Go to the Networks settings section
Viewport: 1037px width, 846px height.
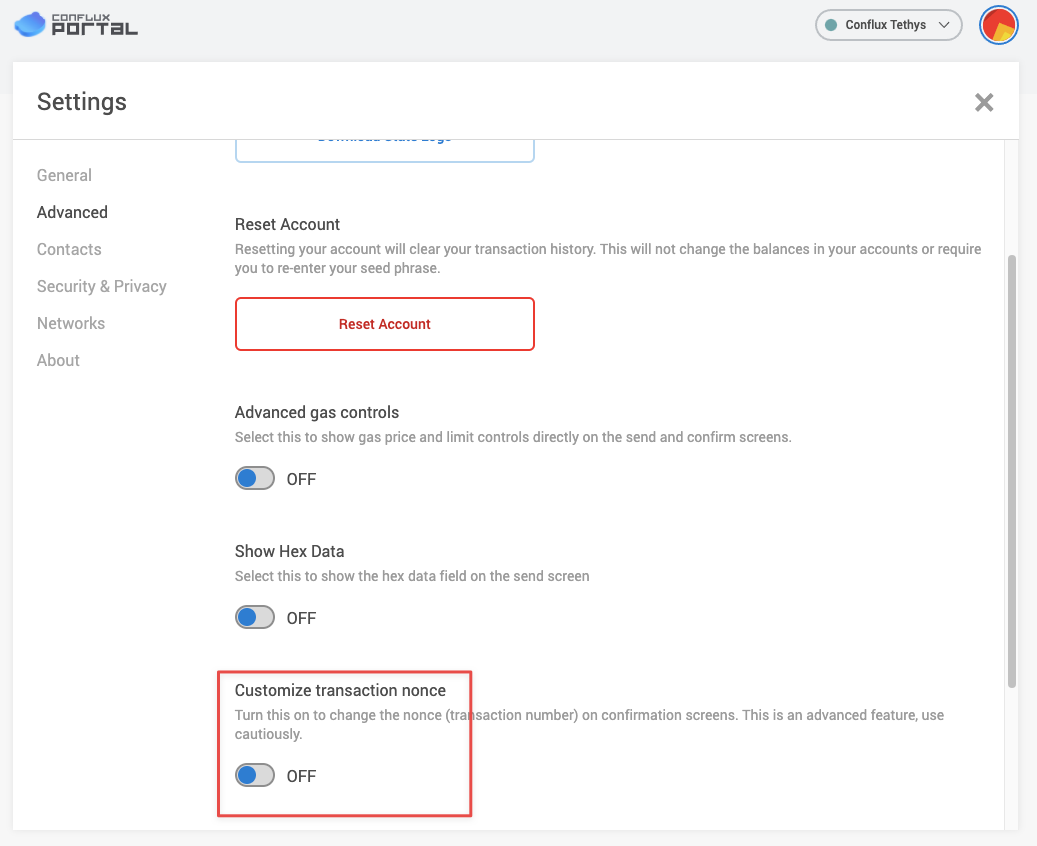(x=71, y=323)
